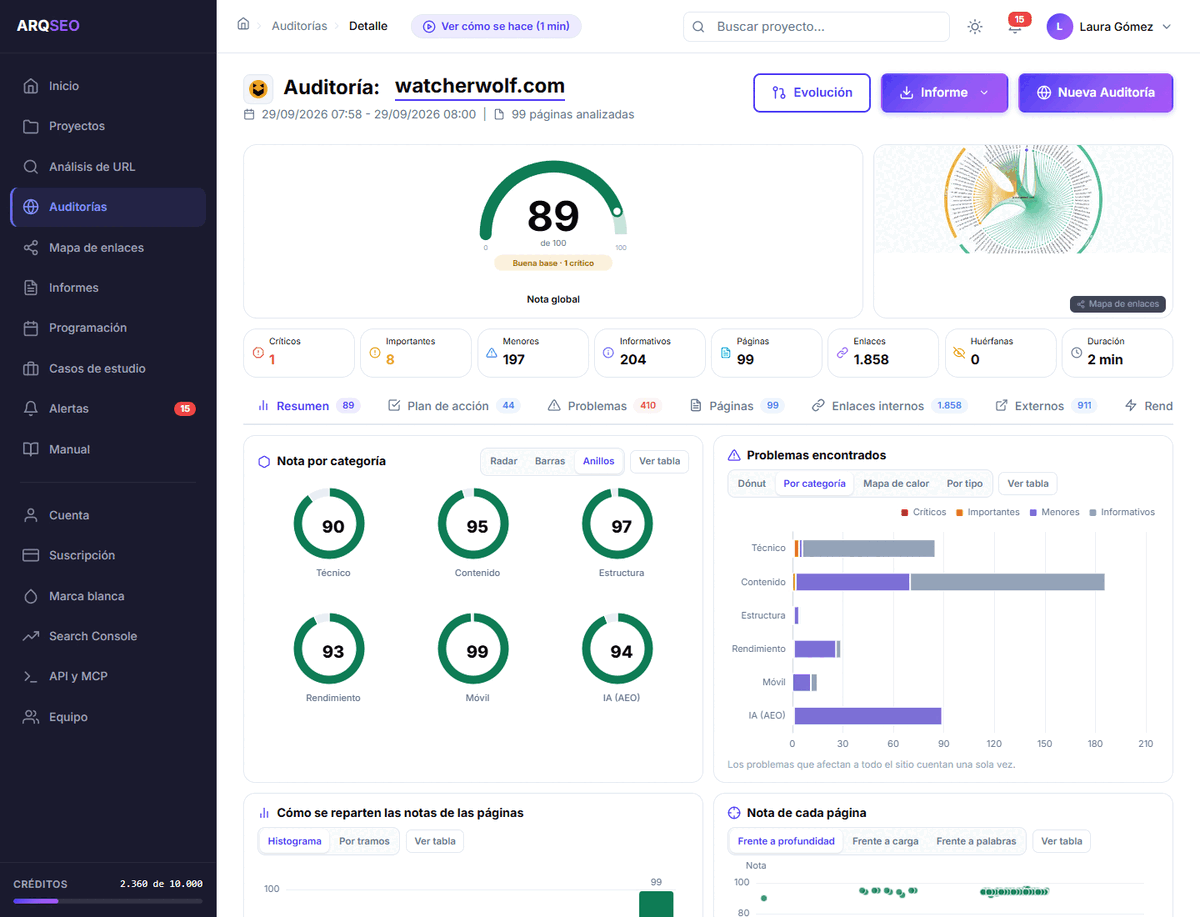
Task: Open Manual in the sidebar
Action: pyautogui.click(x=108, y=449)
